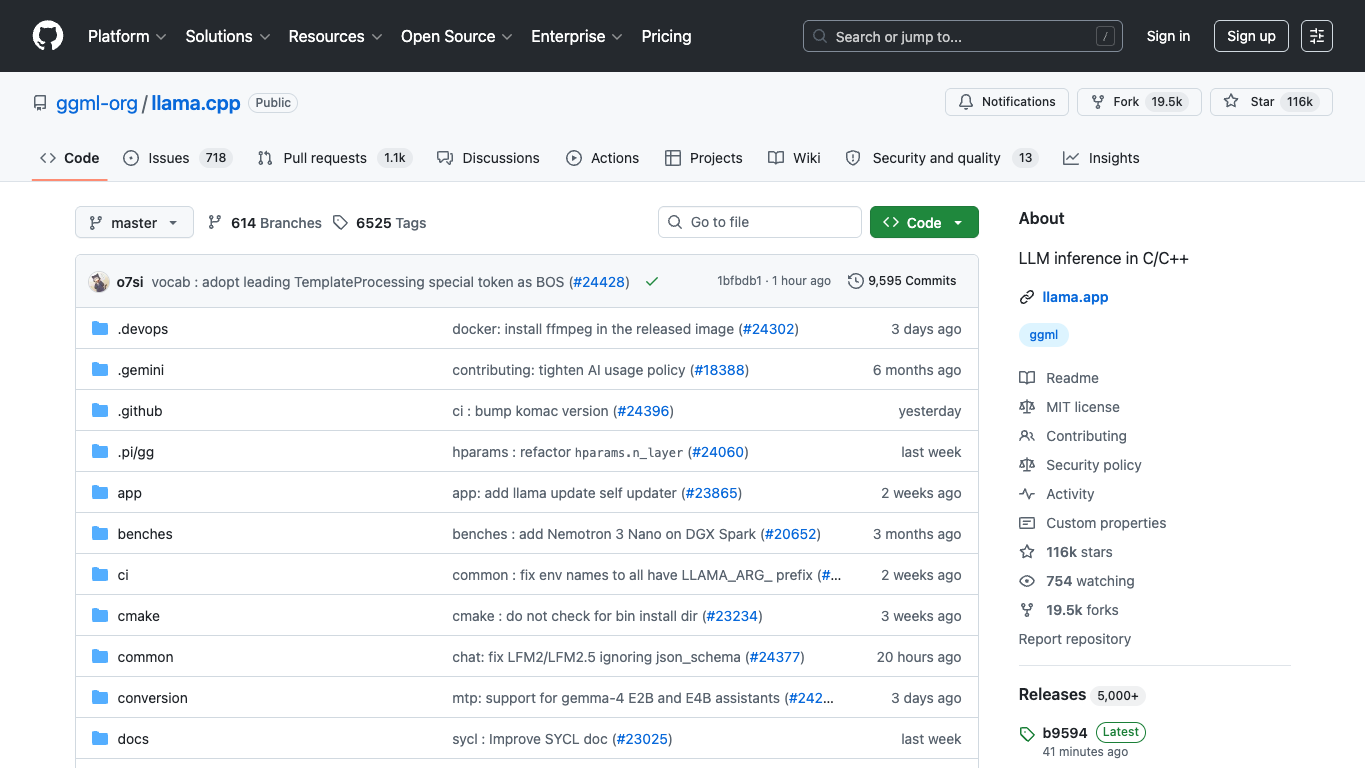1365x768 pixels.
Task: Open the ggml-org owner link
Action: coord(97,103)
